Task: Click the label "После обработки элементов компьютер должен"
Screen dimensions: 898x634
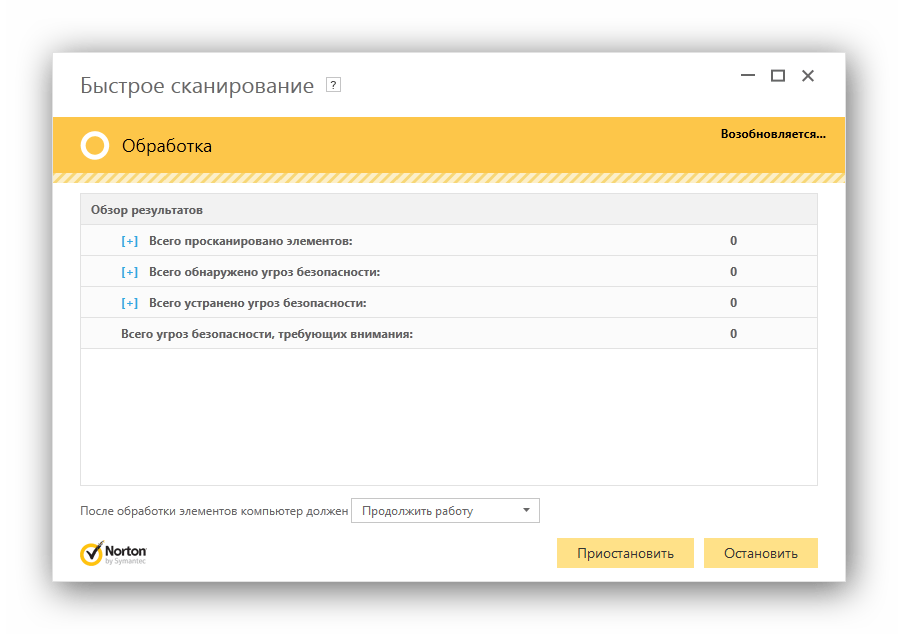Action: [215, 510]
